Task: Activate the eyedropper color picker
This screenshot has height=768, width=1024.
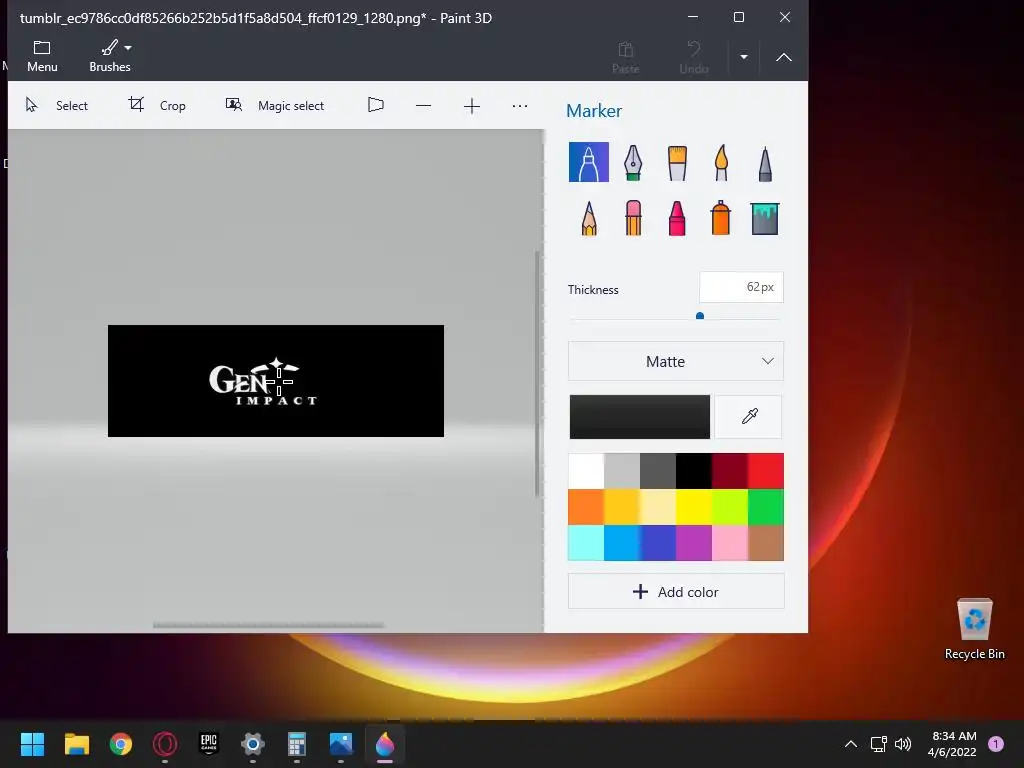Action: 748,417
